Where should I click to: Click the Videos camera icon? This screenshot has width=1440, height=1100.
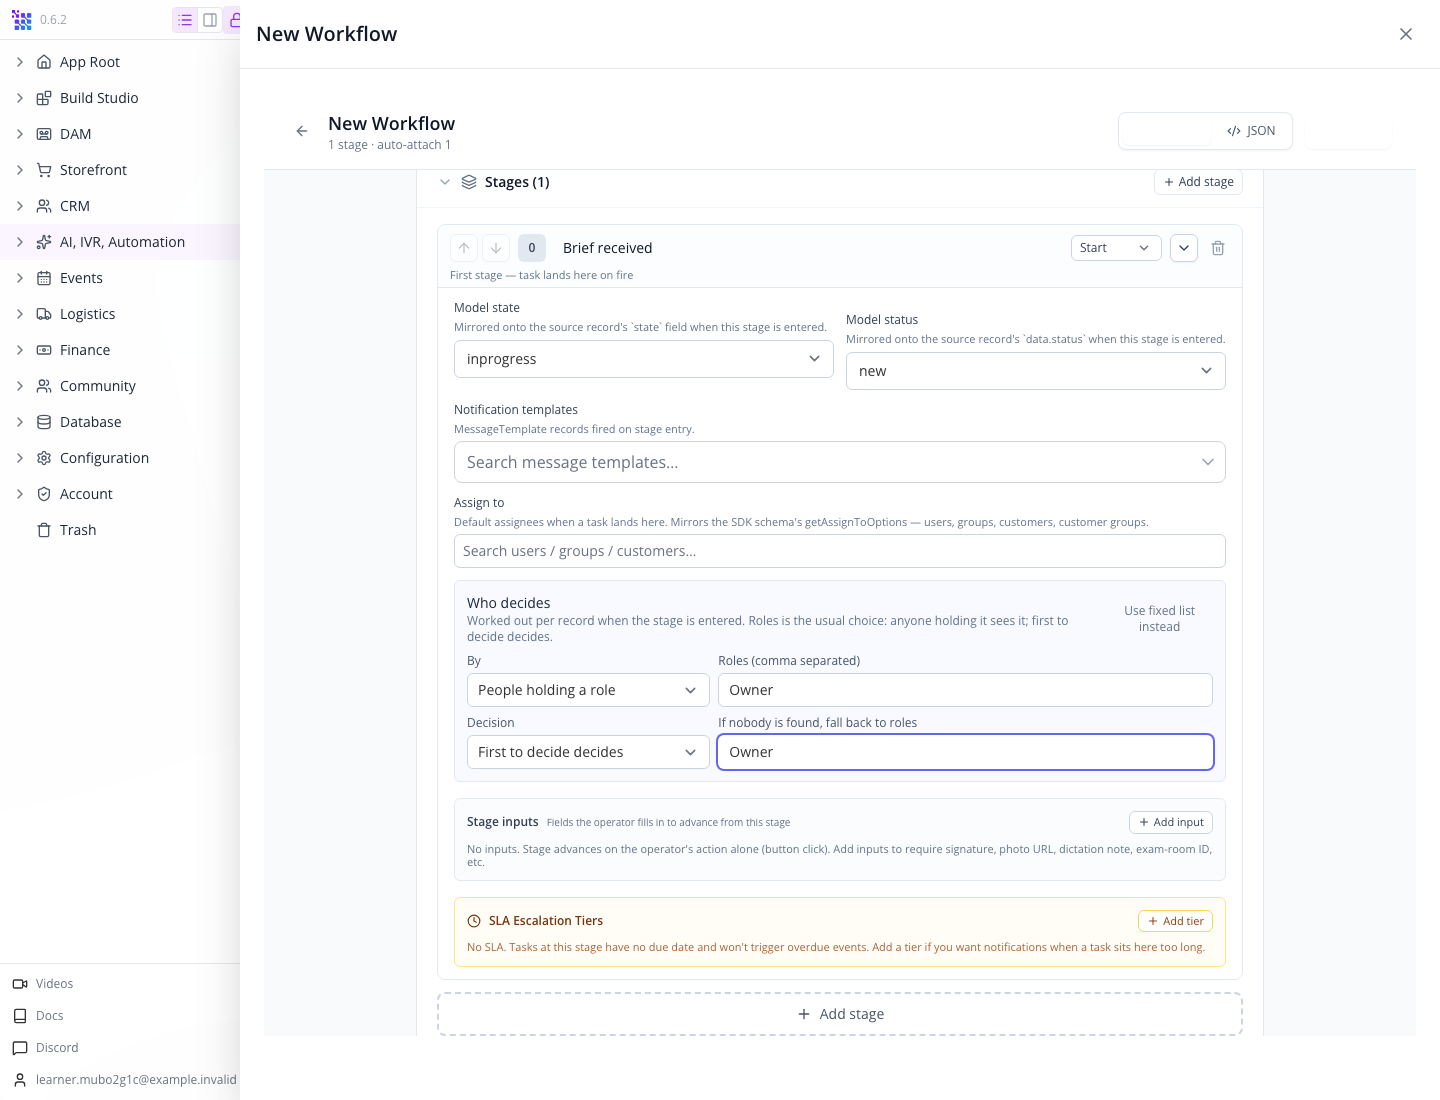tap(20, 984)
